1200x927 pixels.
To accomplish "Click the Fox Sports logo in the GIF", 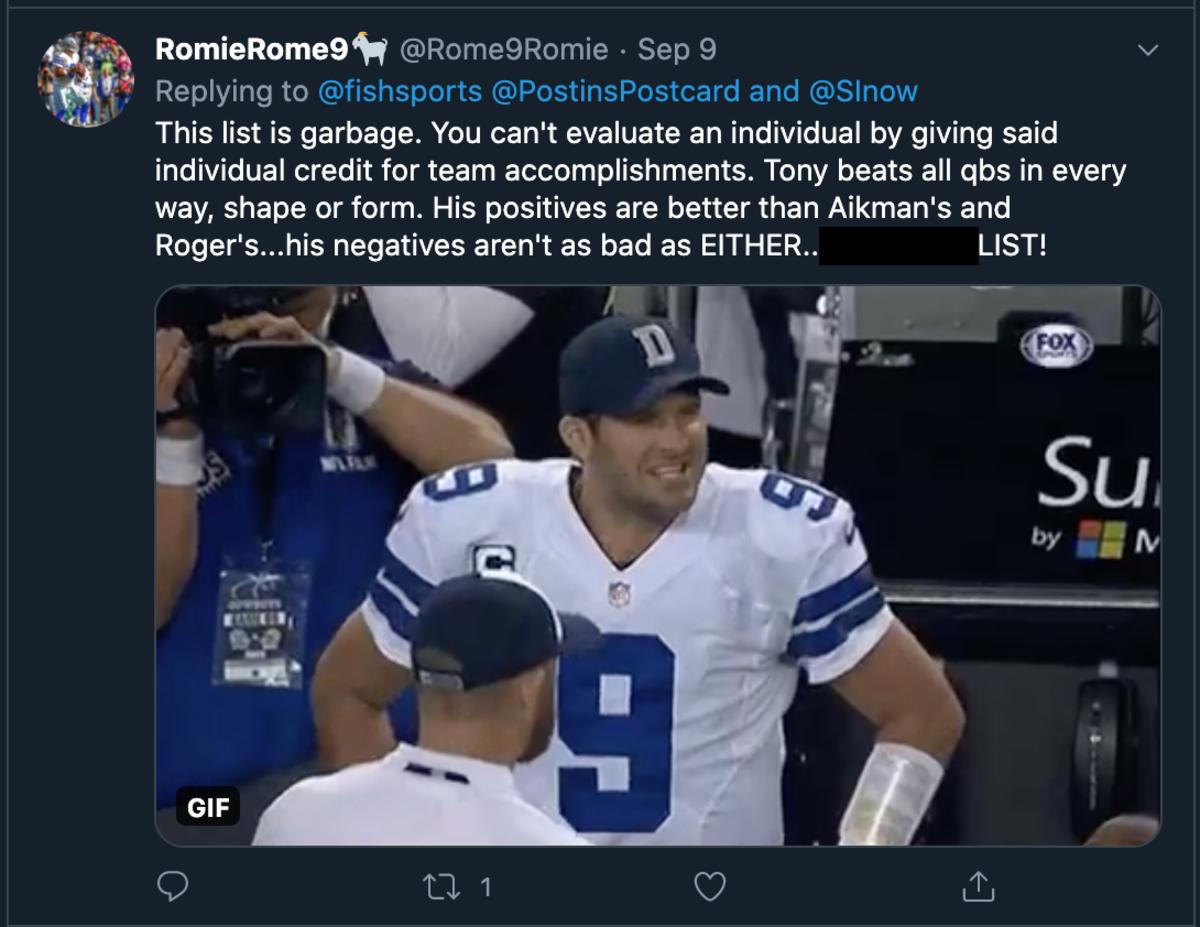I will click(1056, 345).
